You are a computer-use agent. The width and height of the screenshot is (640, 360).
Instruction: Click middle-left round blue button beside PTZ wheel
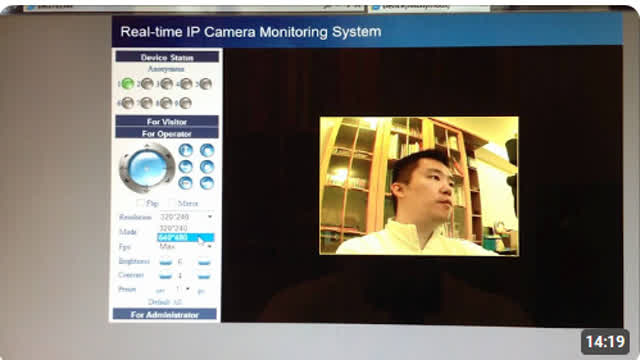tap(186, 167)
